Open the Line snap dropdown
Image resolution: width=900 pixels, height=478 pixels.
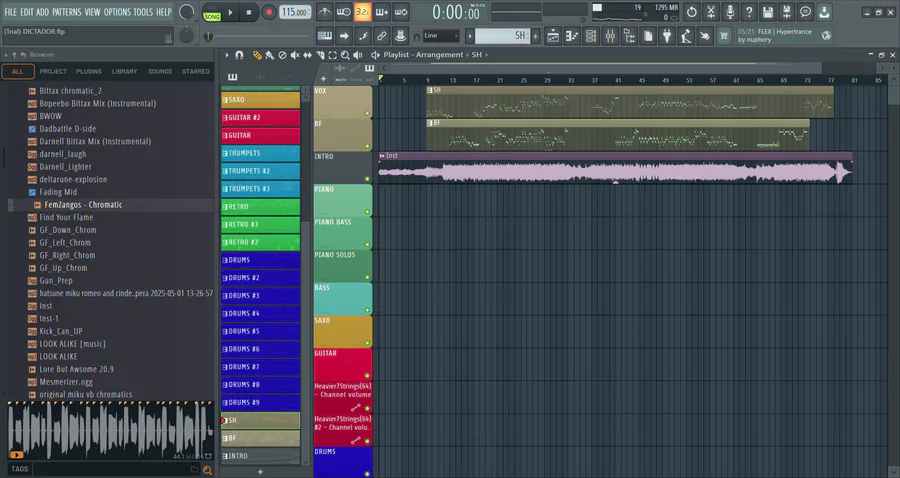(x=440, y=36)
